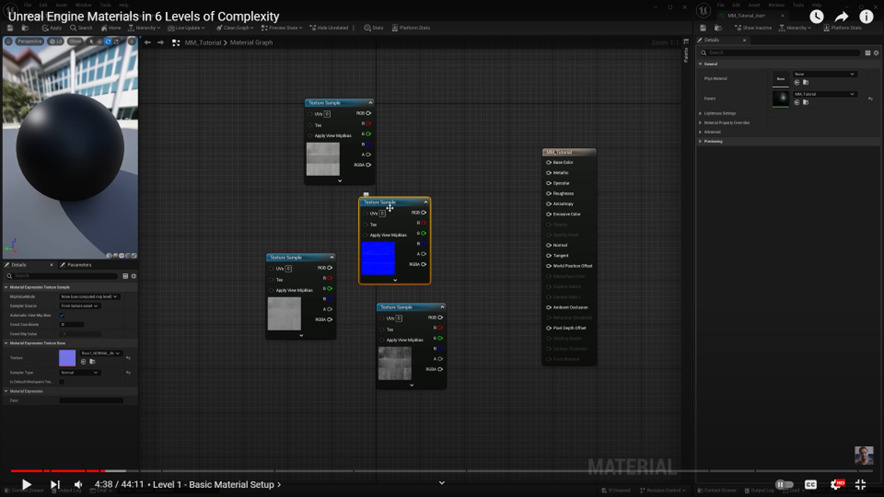Navigate back in the graph
The width and height of the screenshot is (884, 497).
tap(148, 42)
